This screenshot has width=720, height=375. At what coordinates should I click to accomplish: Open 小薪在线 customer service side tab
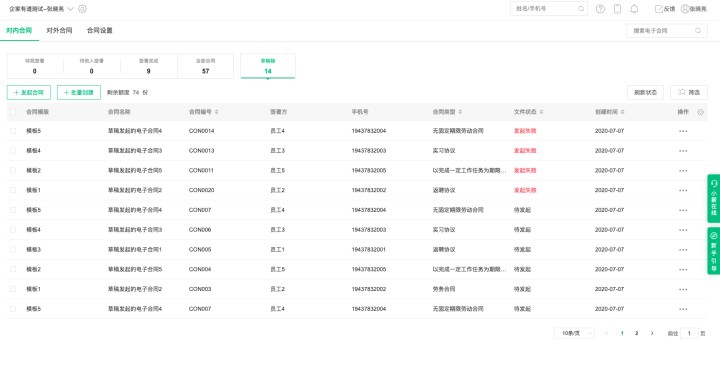714,198
